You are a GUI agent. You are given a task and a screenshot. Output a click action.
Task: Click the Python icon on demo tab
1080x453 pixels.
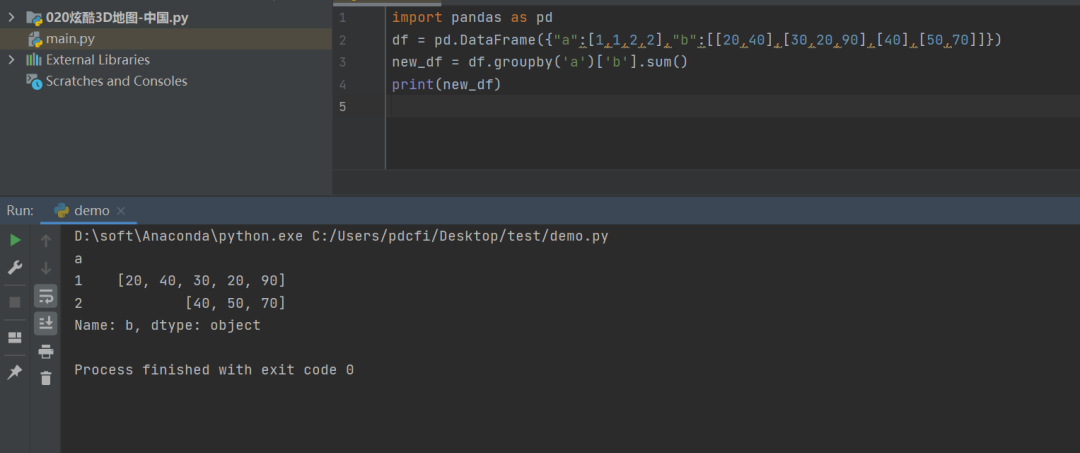click(61, 211)
